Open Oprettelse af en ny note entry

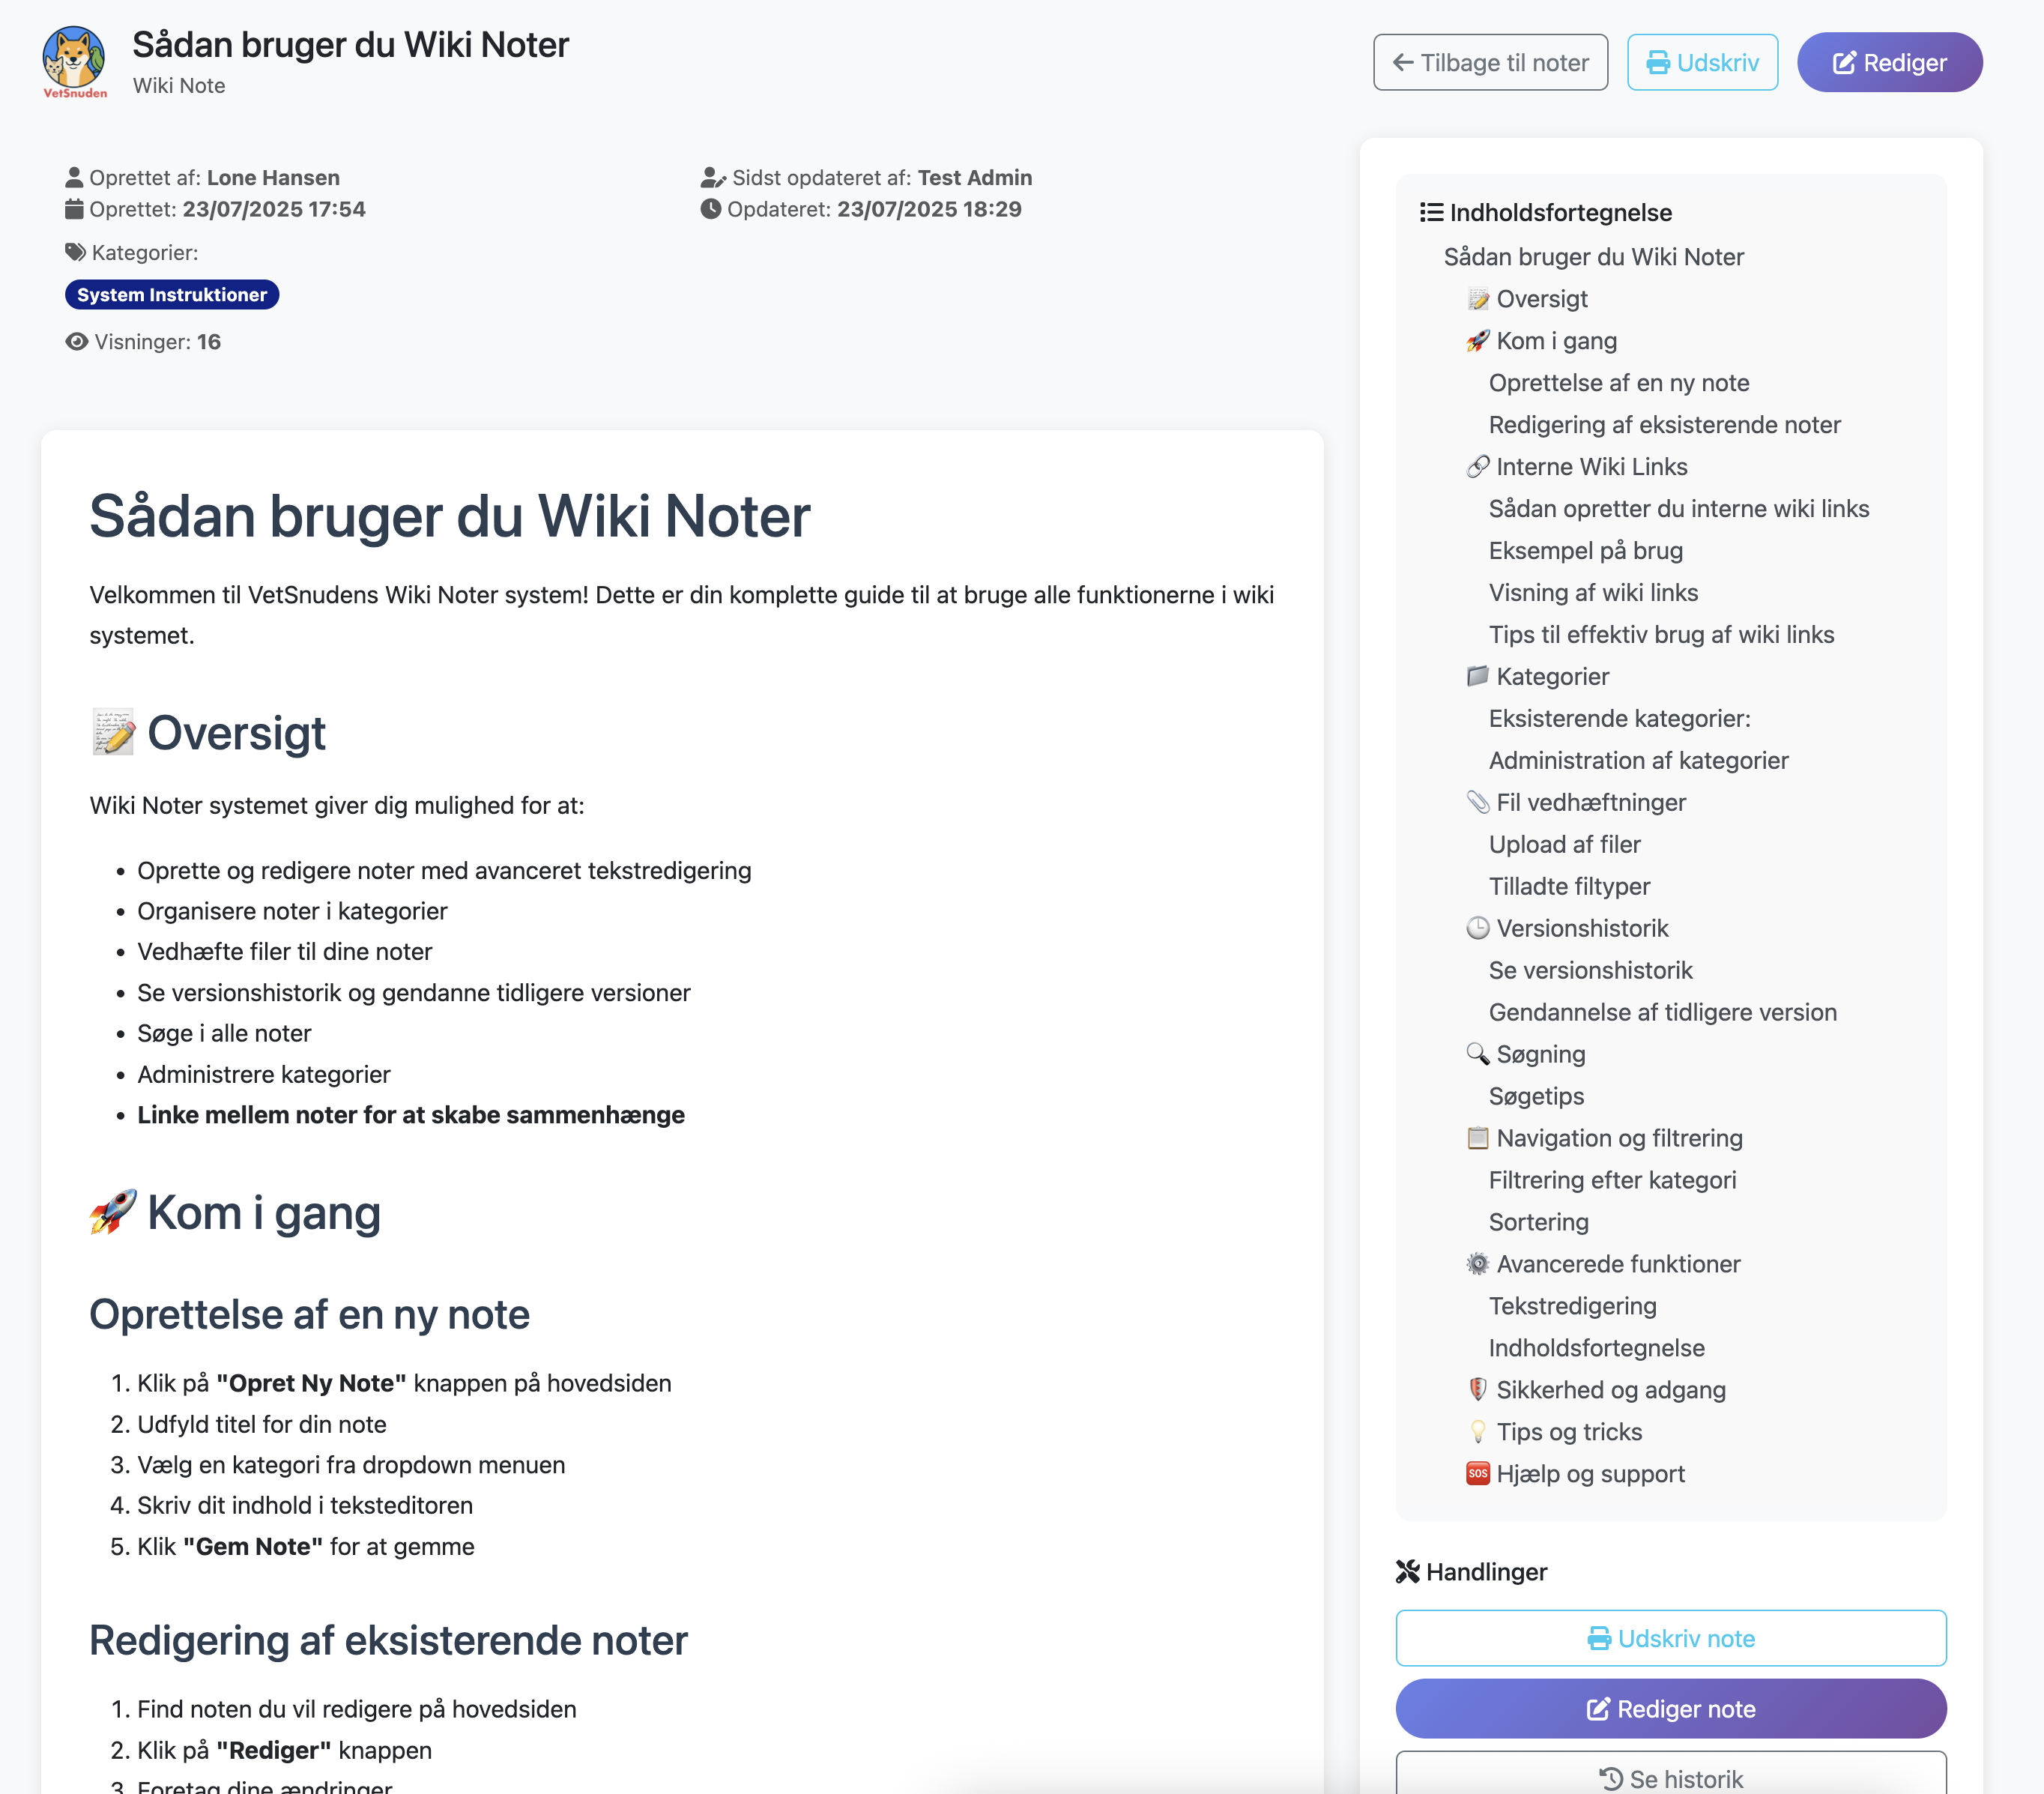[1618, 383]
